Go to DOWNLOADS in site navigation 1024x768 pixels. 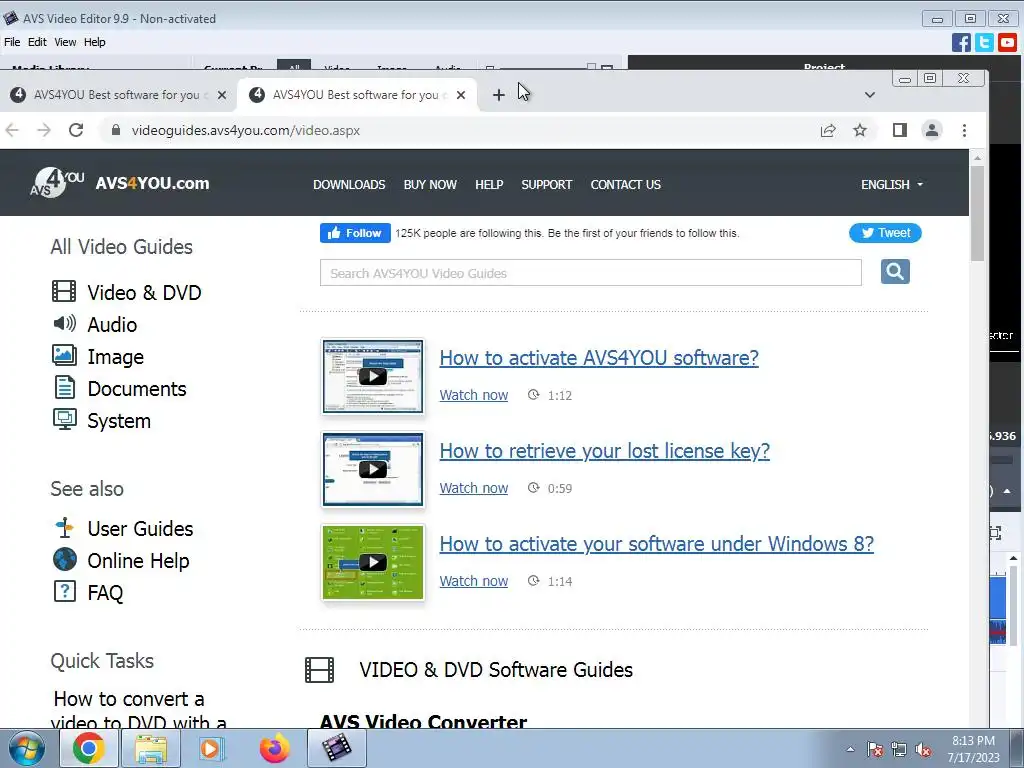[349, 184]
